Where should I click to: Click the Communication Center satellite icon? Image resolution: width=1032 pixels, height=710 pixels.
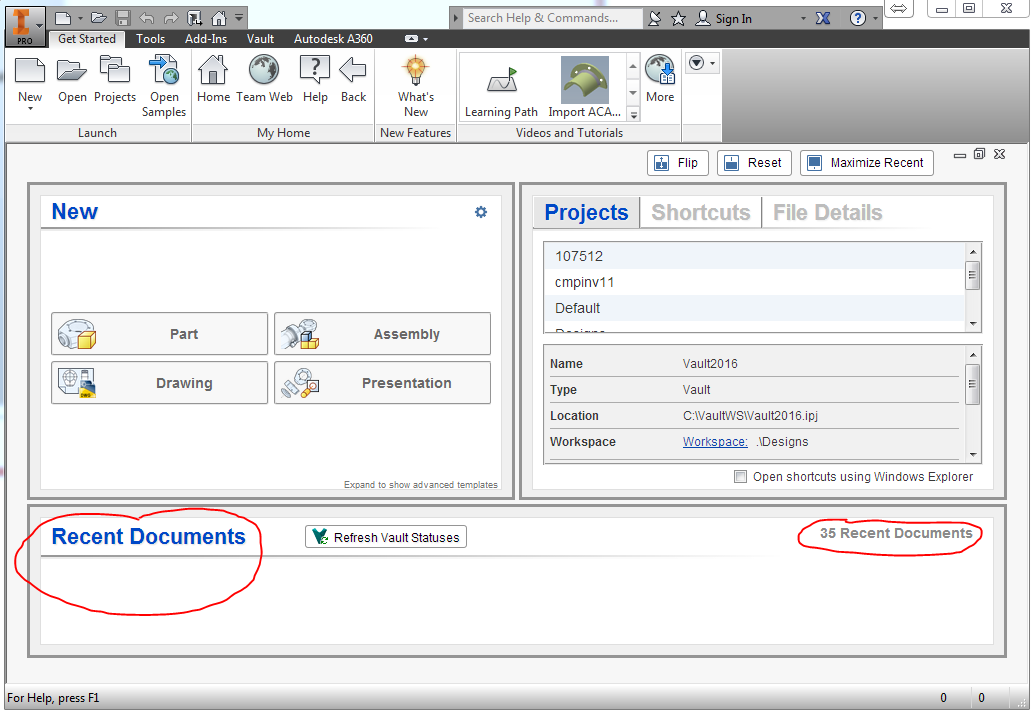[654, 18]
